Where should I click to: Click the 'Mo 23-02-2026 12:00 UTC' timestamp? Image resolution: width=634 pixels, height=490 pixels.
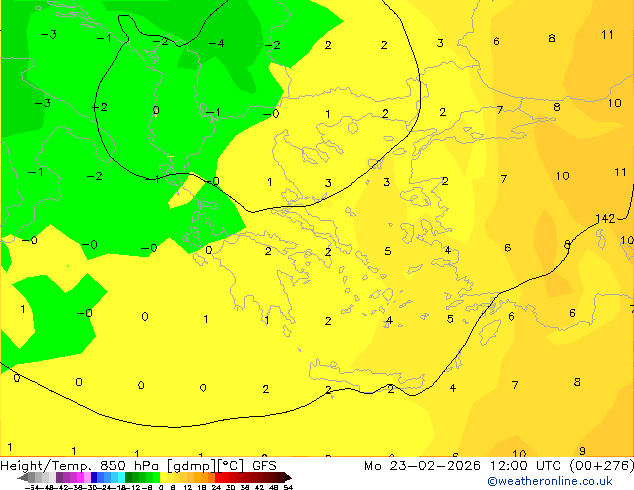(465, 466)
